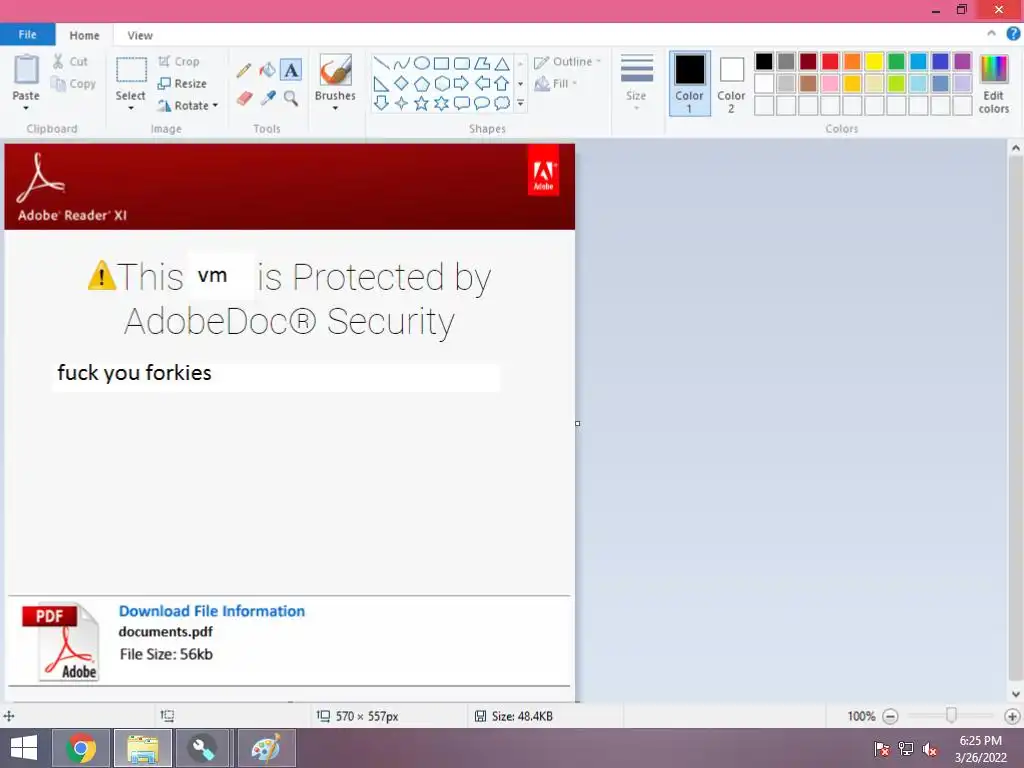Activate Color 1 foreground selector
The height and width of the screenshot is (768, 1024).
[x=690, y=84]
